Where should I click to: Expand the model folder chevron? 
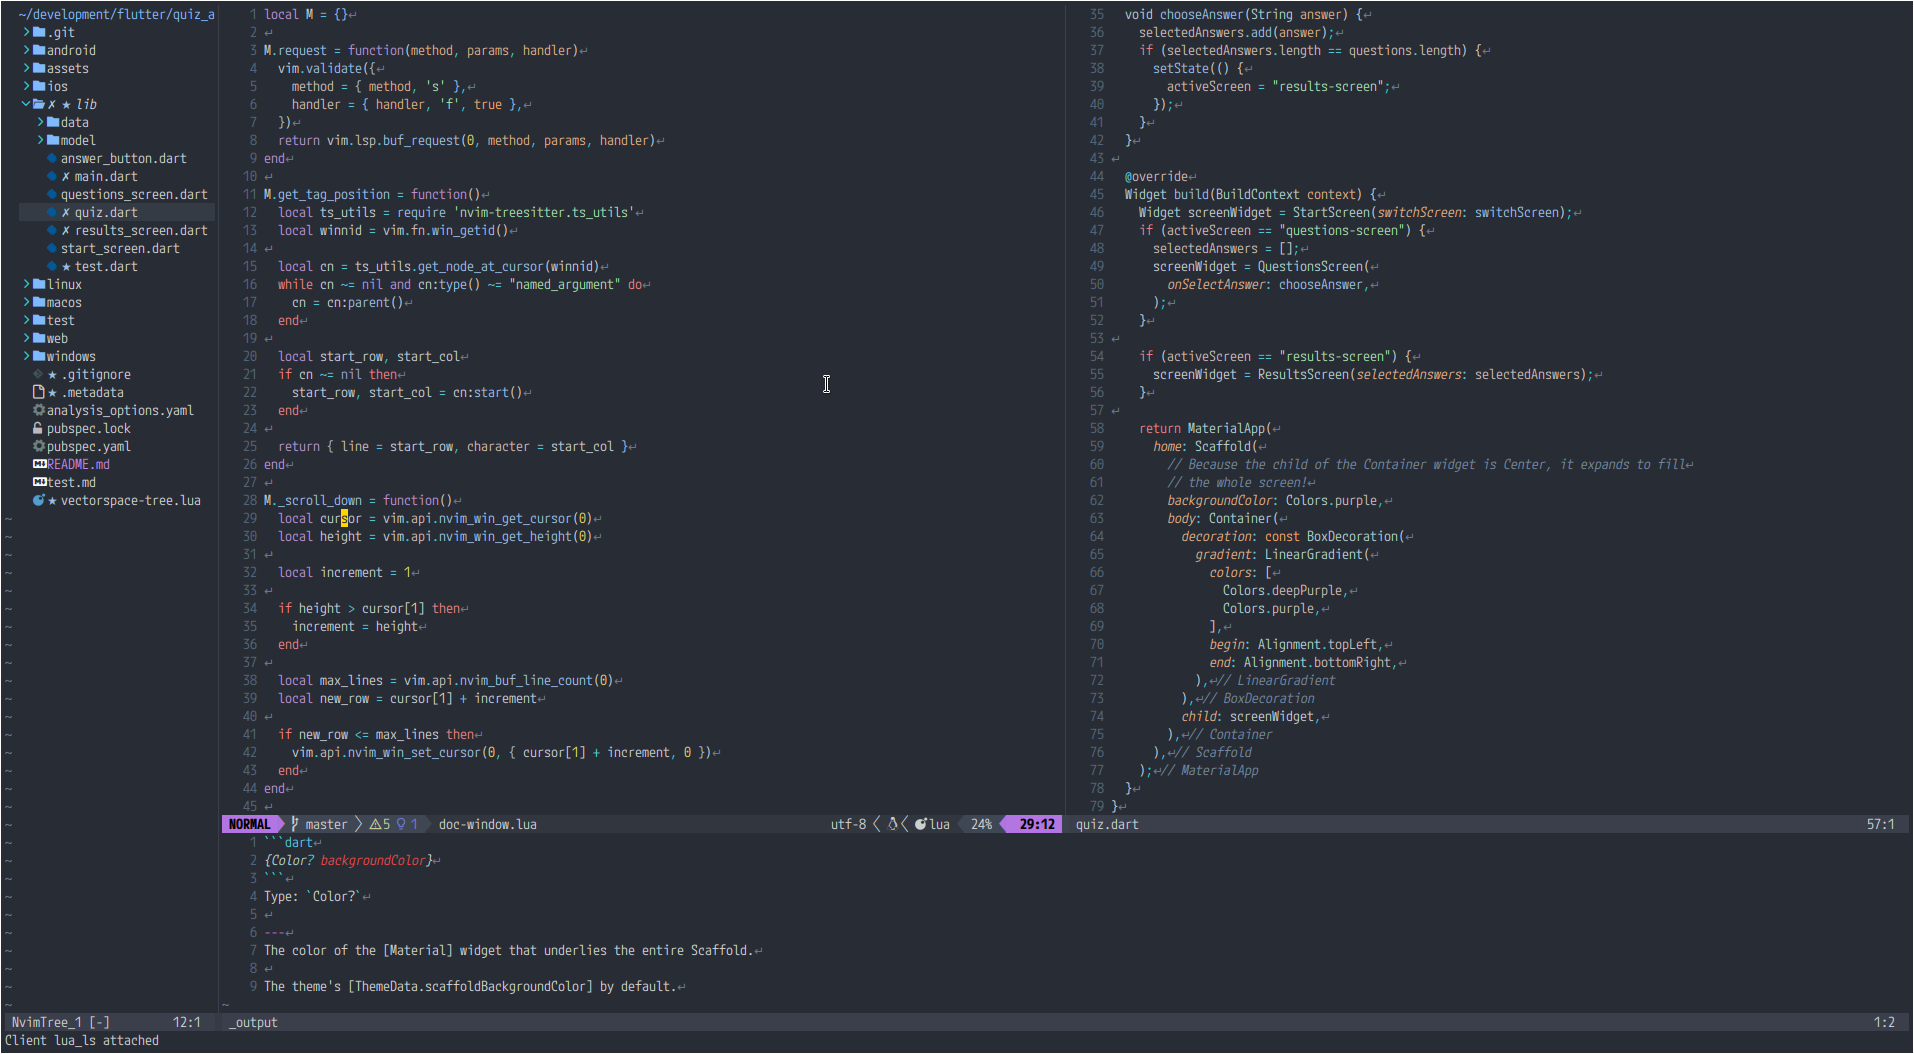point(40,140)
